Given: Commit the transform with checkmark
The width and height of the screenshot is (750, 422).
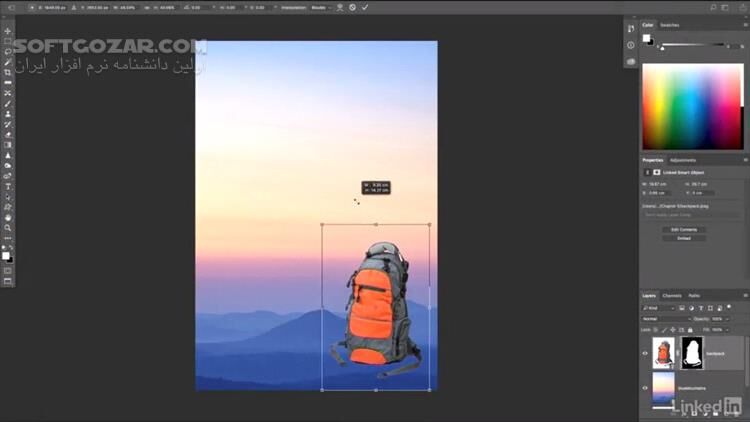Looking at the screenshot, I should [365, 7].
